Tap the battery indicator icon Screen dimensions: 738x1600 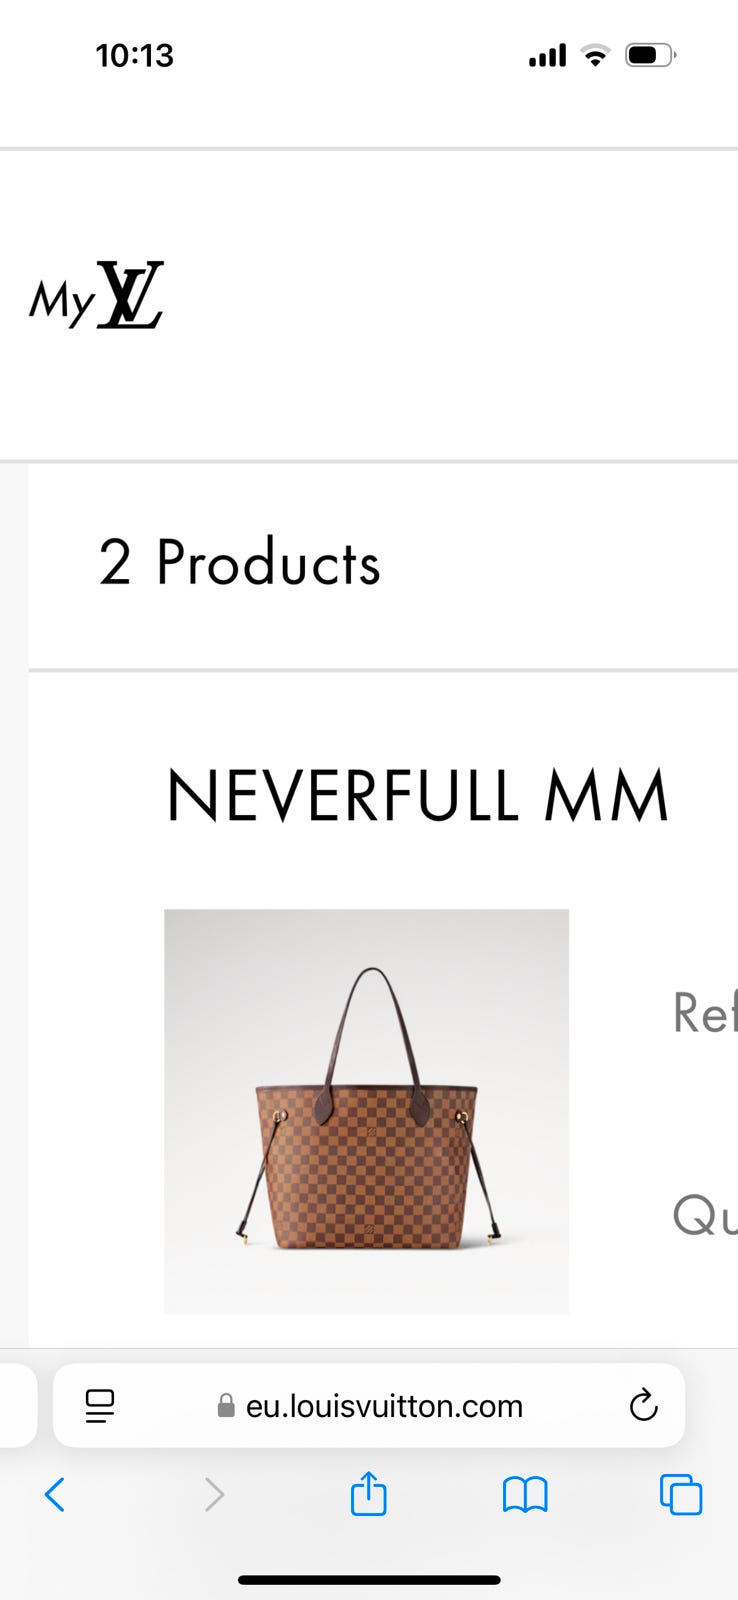(x=651, y=55)
